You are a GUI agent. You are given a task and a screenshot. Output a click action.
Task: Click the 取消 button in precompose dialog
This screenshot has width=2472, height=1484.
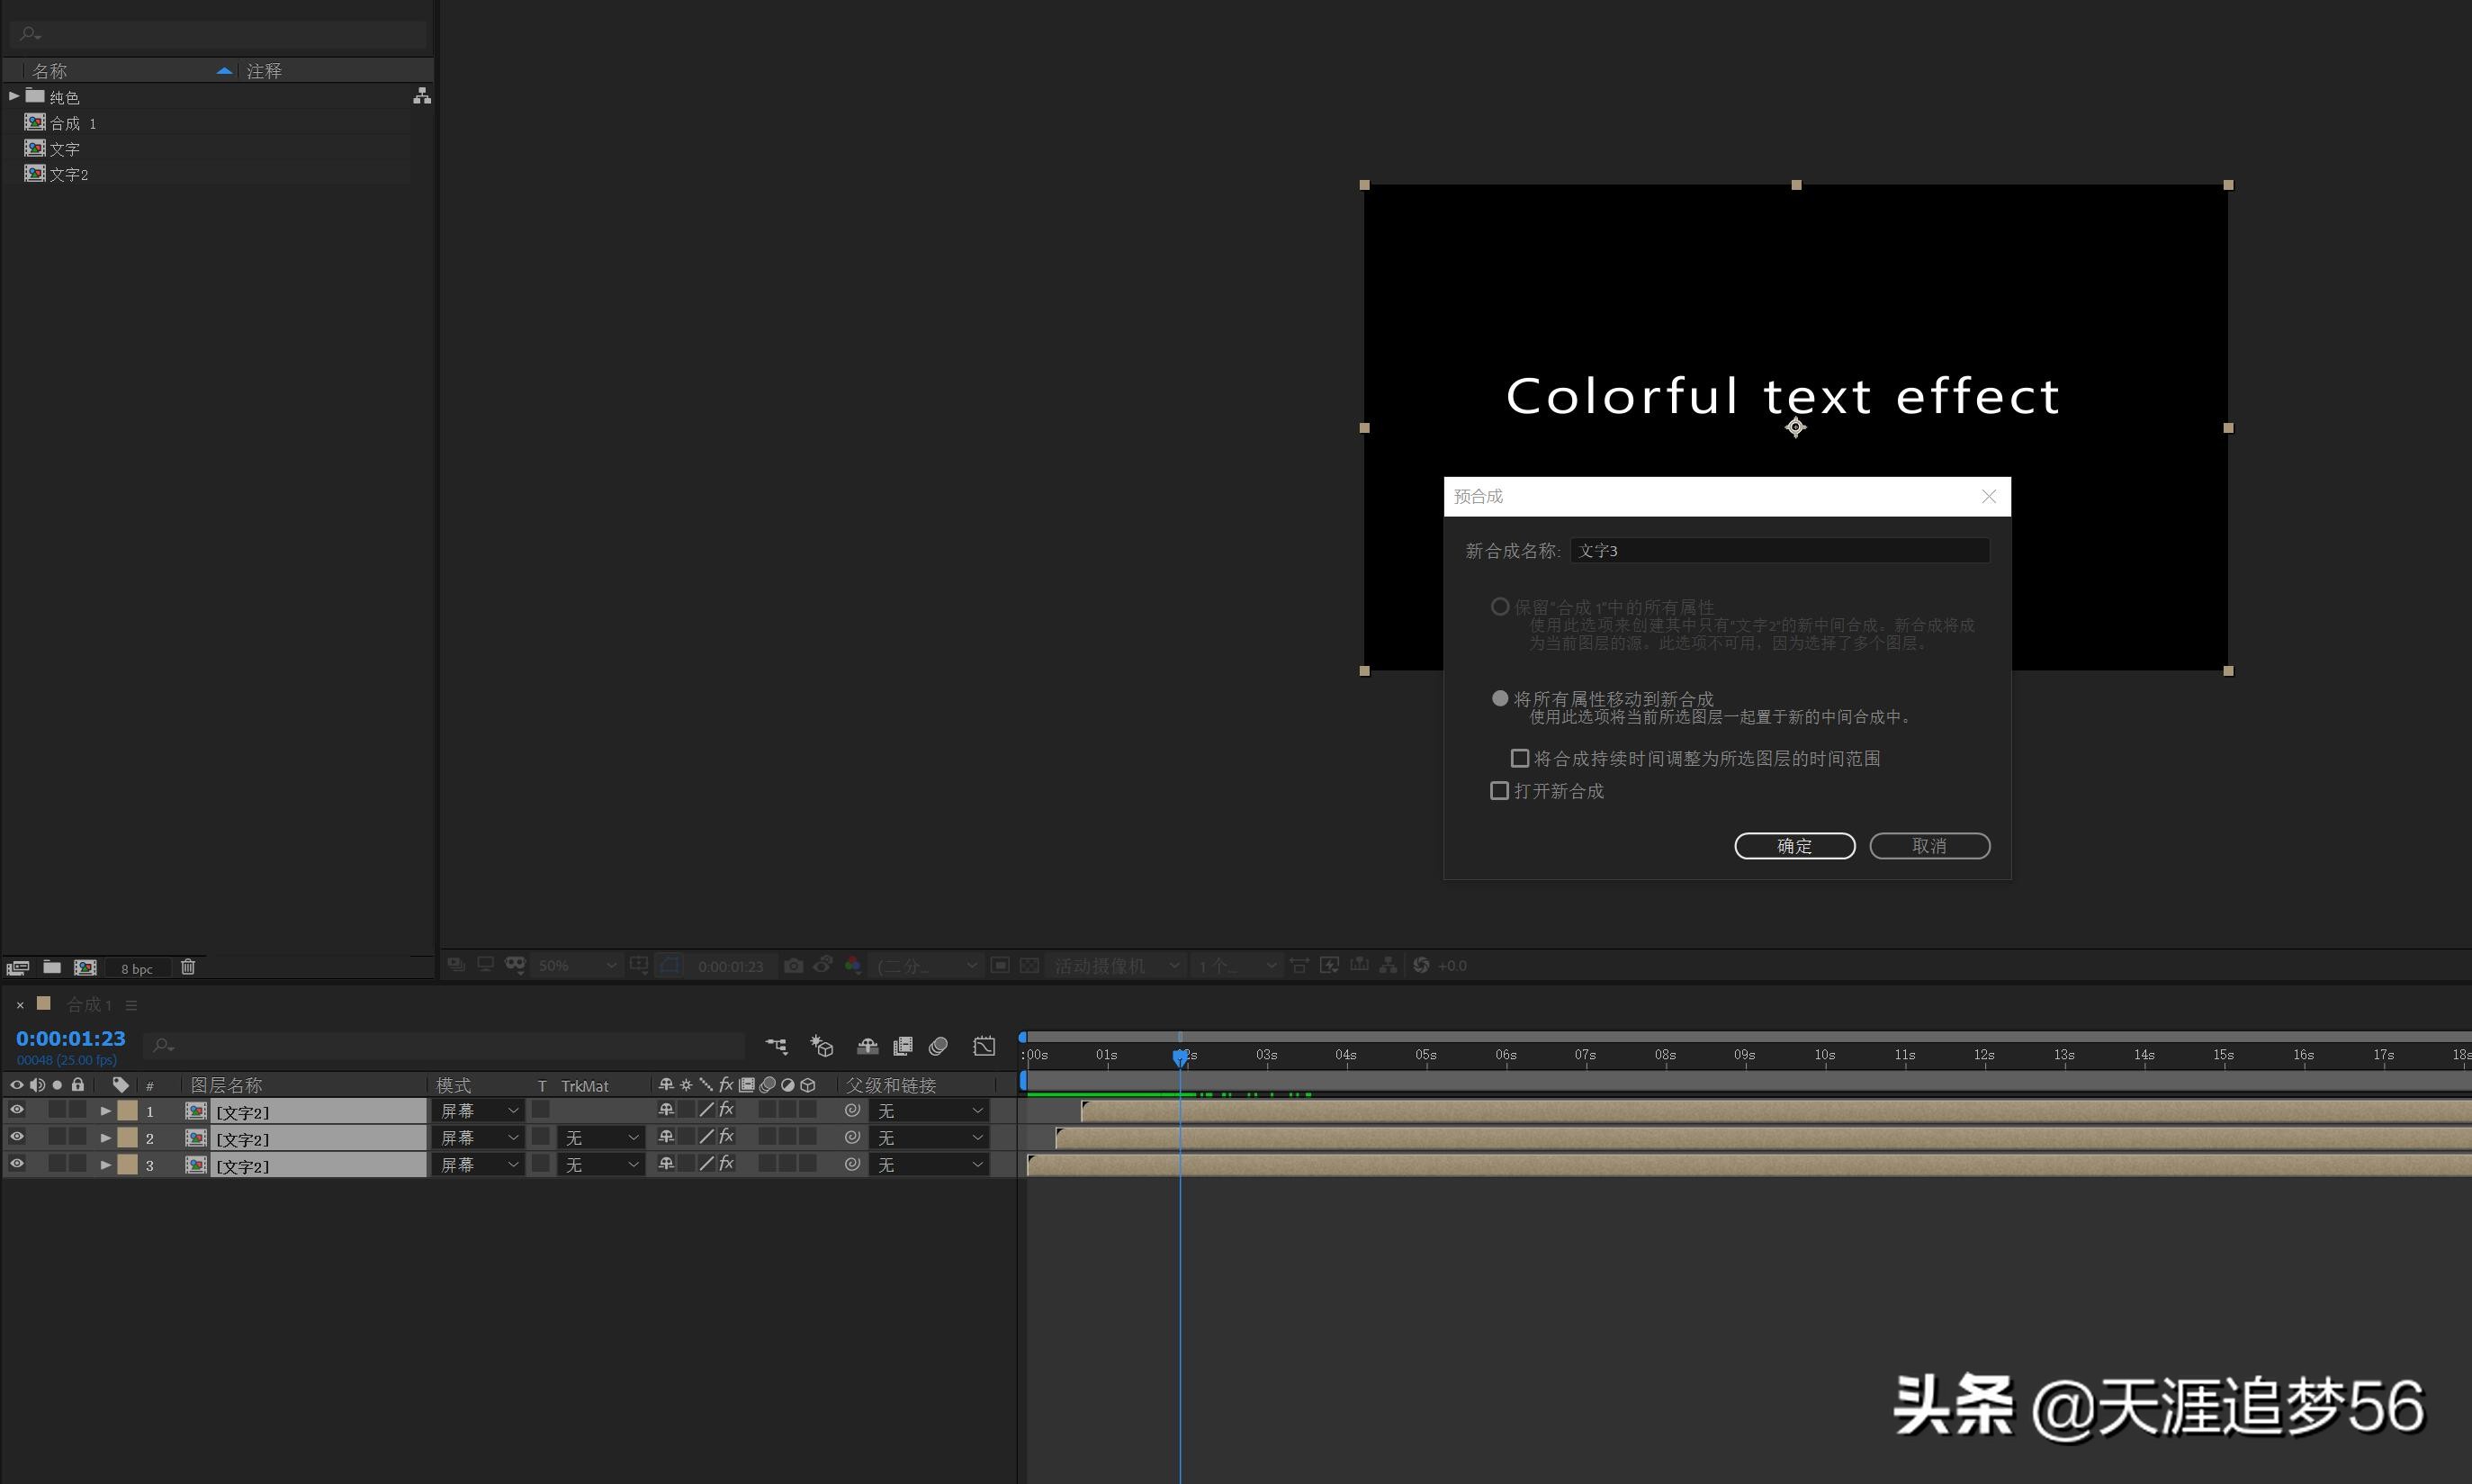coord(1929,846)
